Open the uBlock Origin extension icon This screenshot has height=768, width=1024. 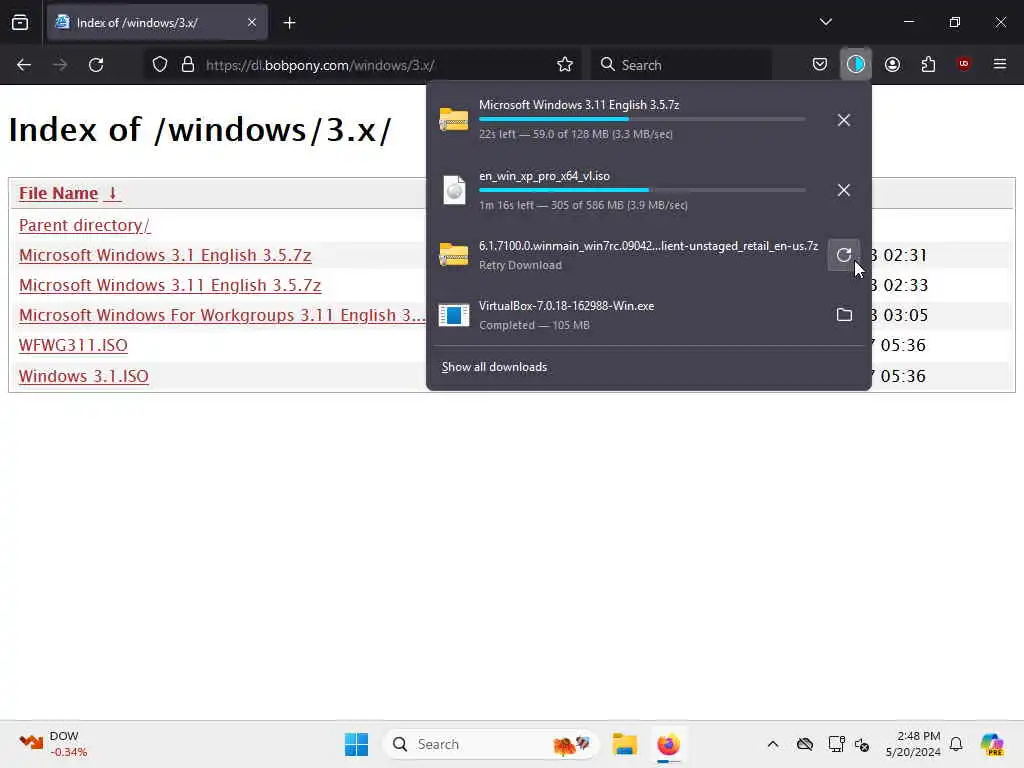963,64
